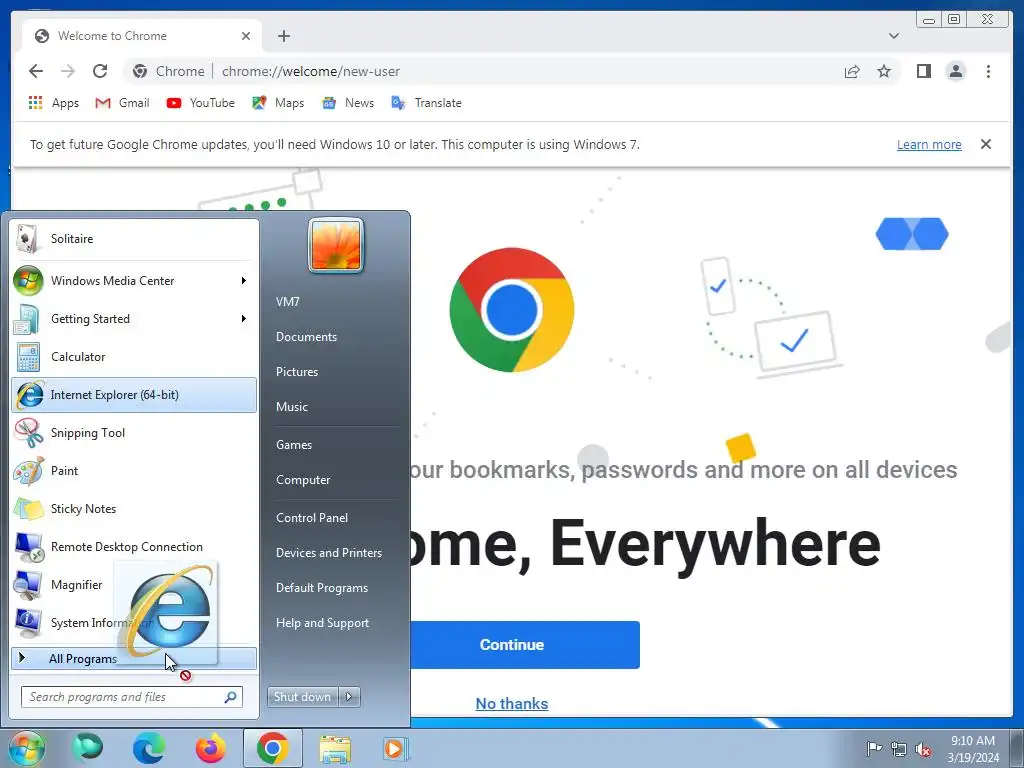This screenshot has width=1024, height=768.
Task: Open Remote Desktop Connection
Action: (133, 547)
